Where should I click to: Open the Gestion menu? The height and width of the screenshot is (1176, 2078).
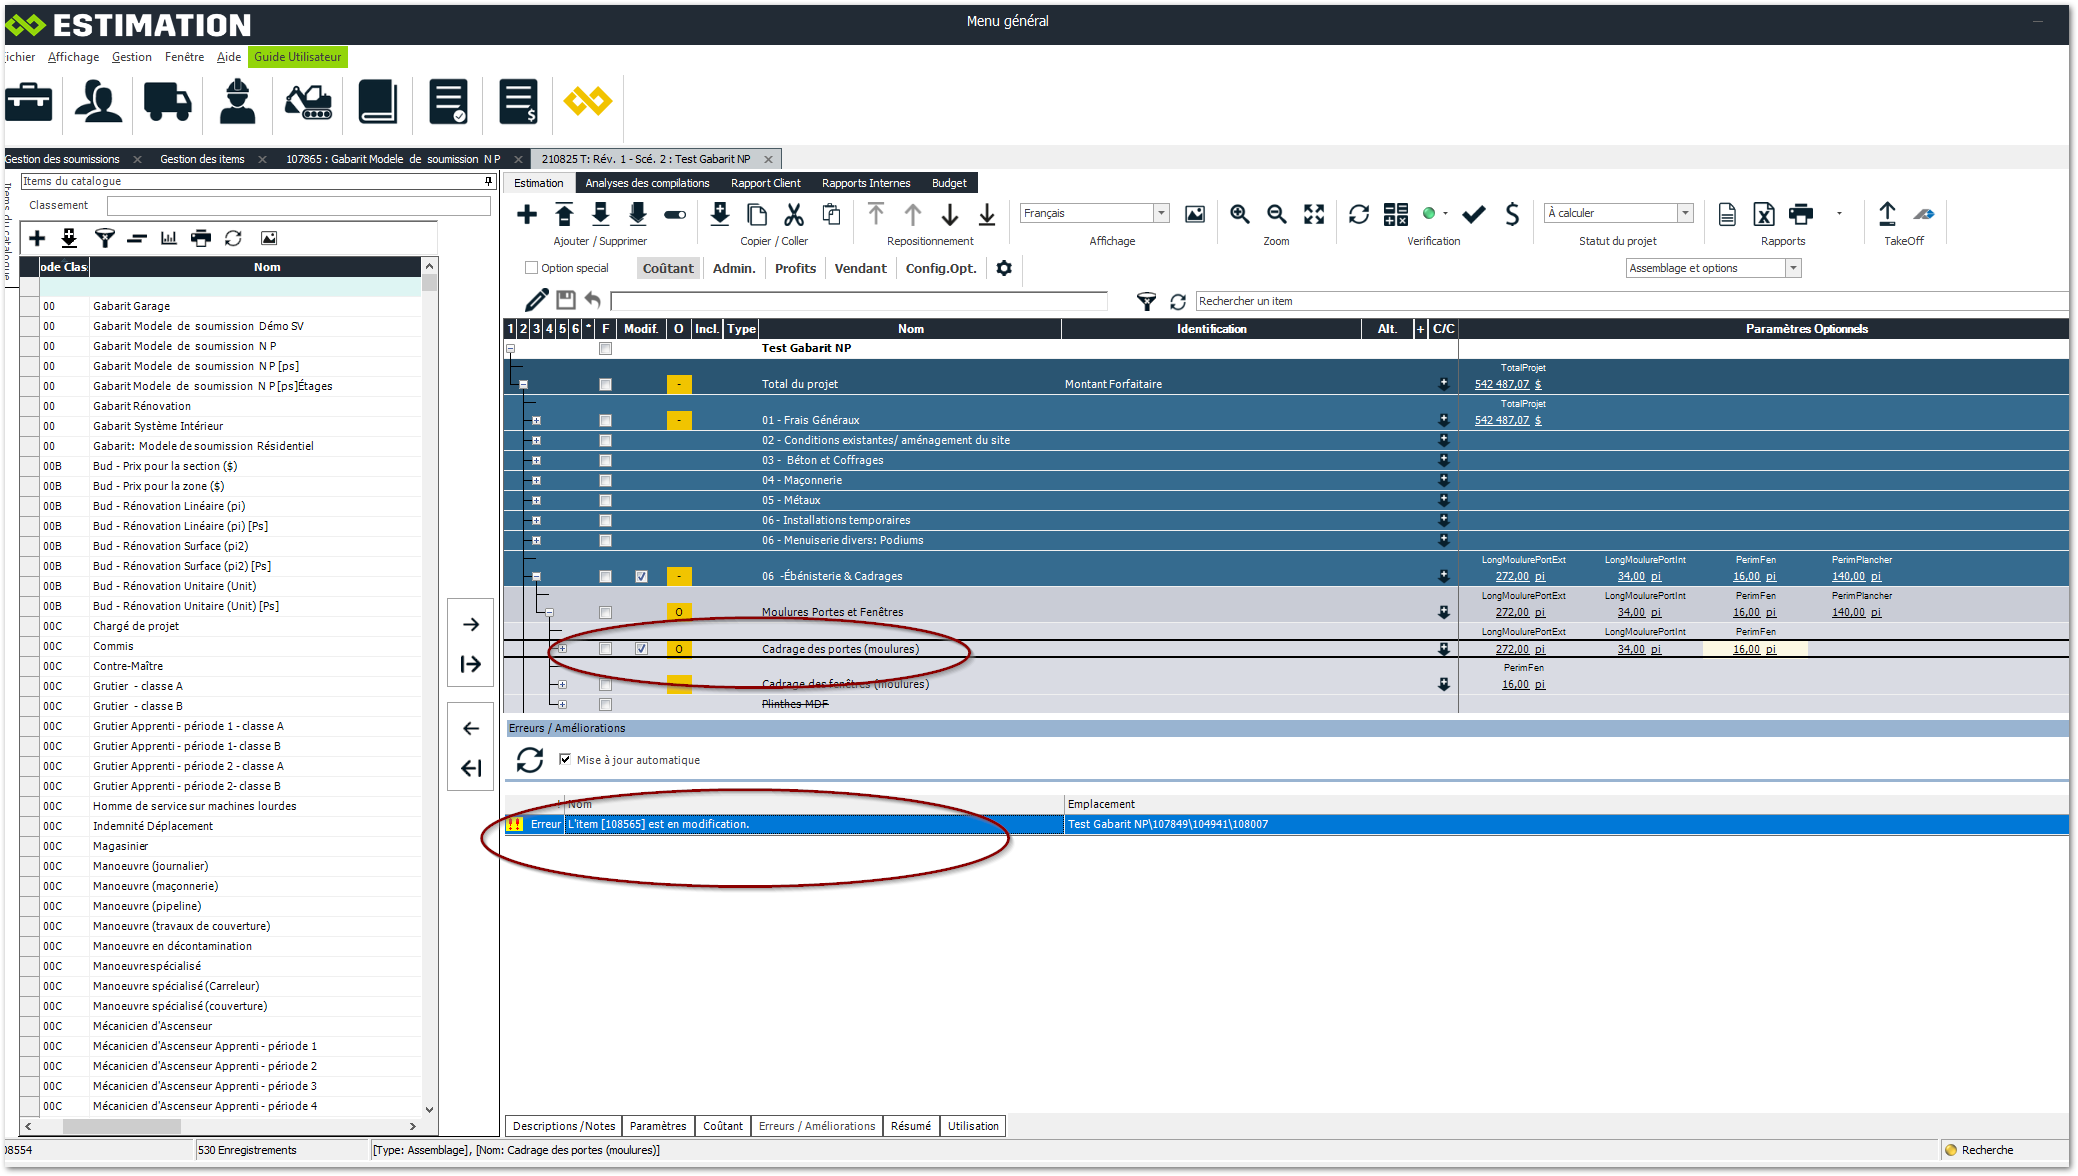[x=131, y=57]
